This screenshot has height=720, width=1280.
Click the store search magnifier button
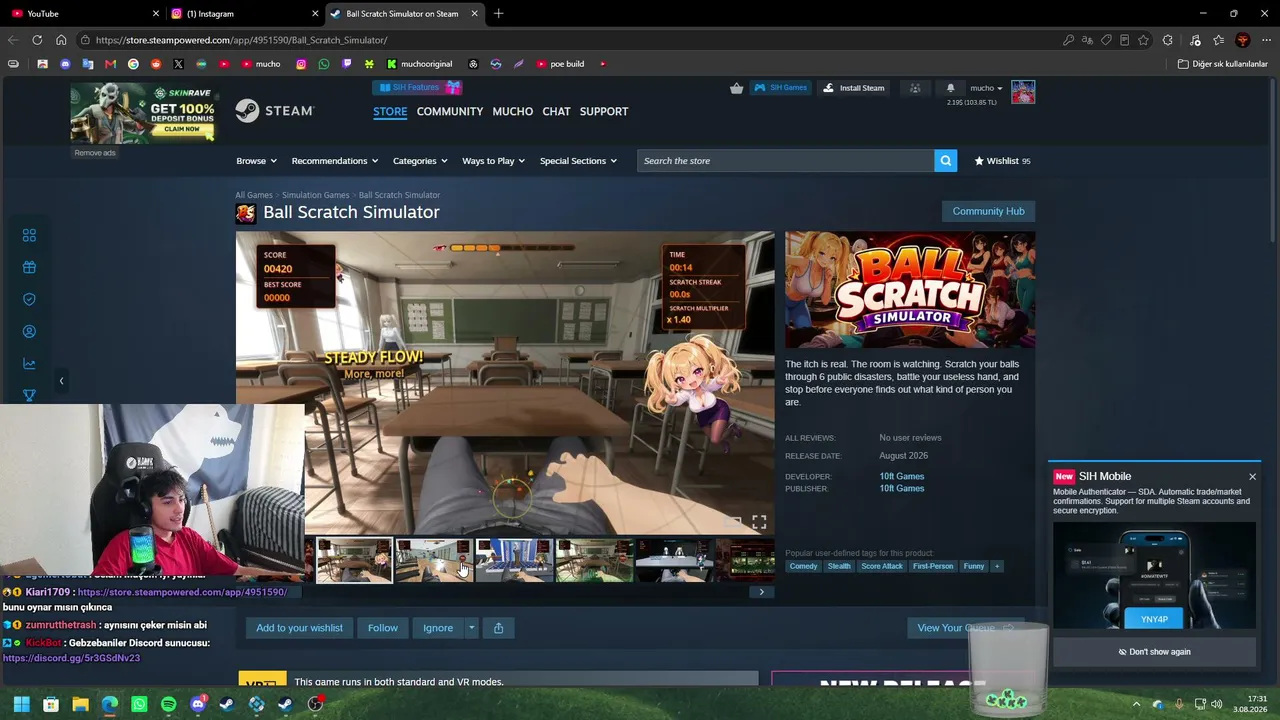point(945,161)
